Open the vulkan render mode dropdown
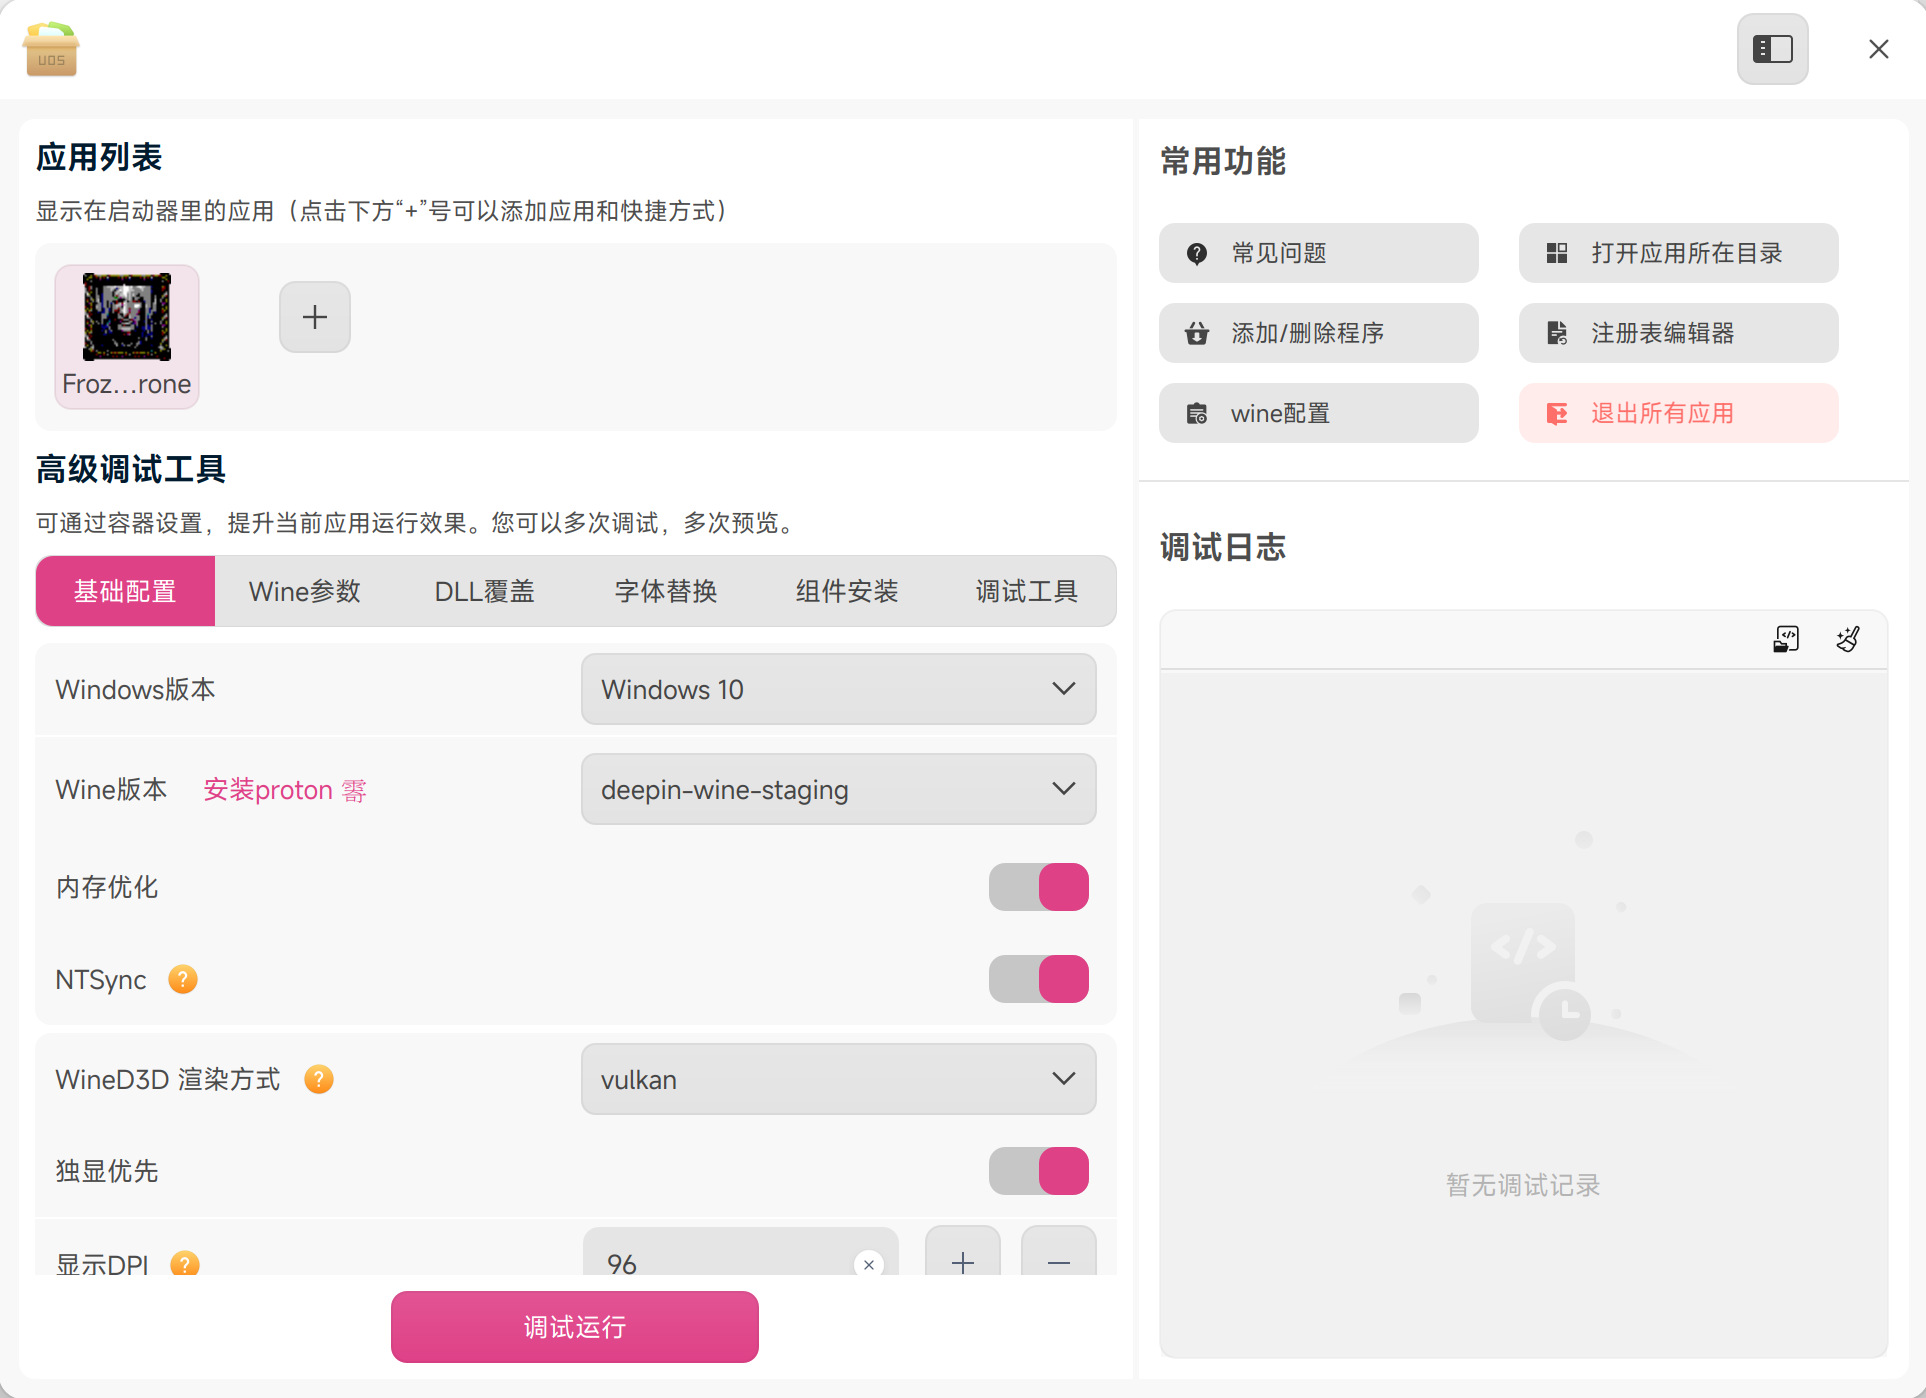 click(838, 1079)
